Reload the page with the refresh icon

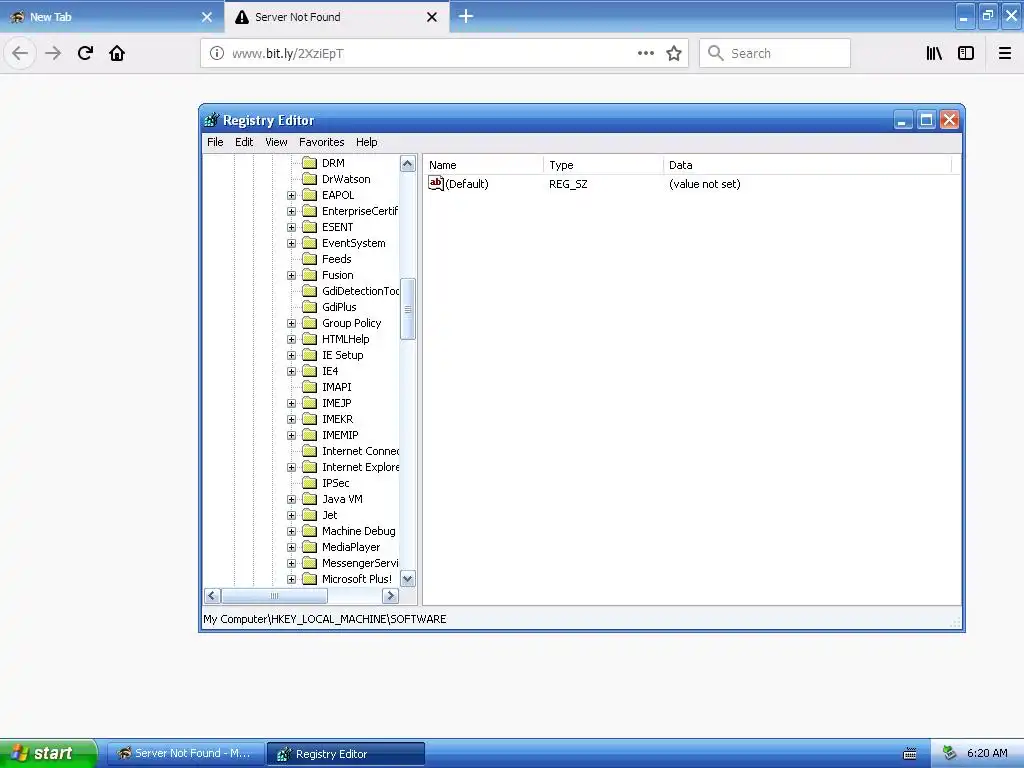point(85,54)
